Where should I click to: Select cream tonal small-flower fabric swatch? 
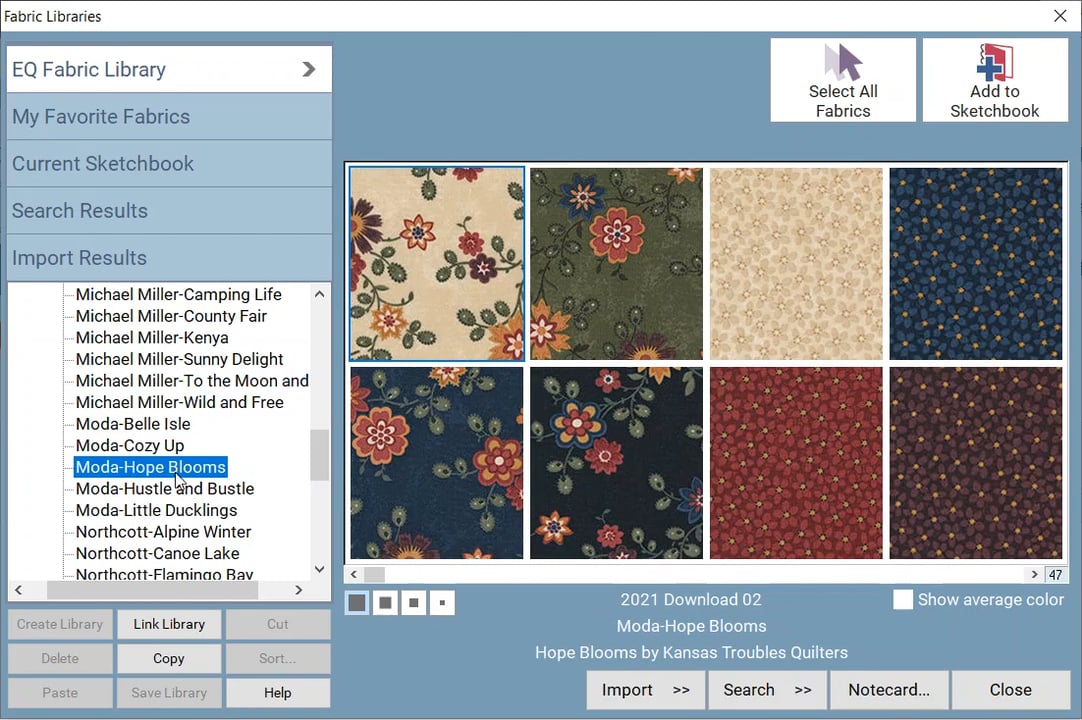tap(796, 264)
